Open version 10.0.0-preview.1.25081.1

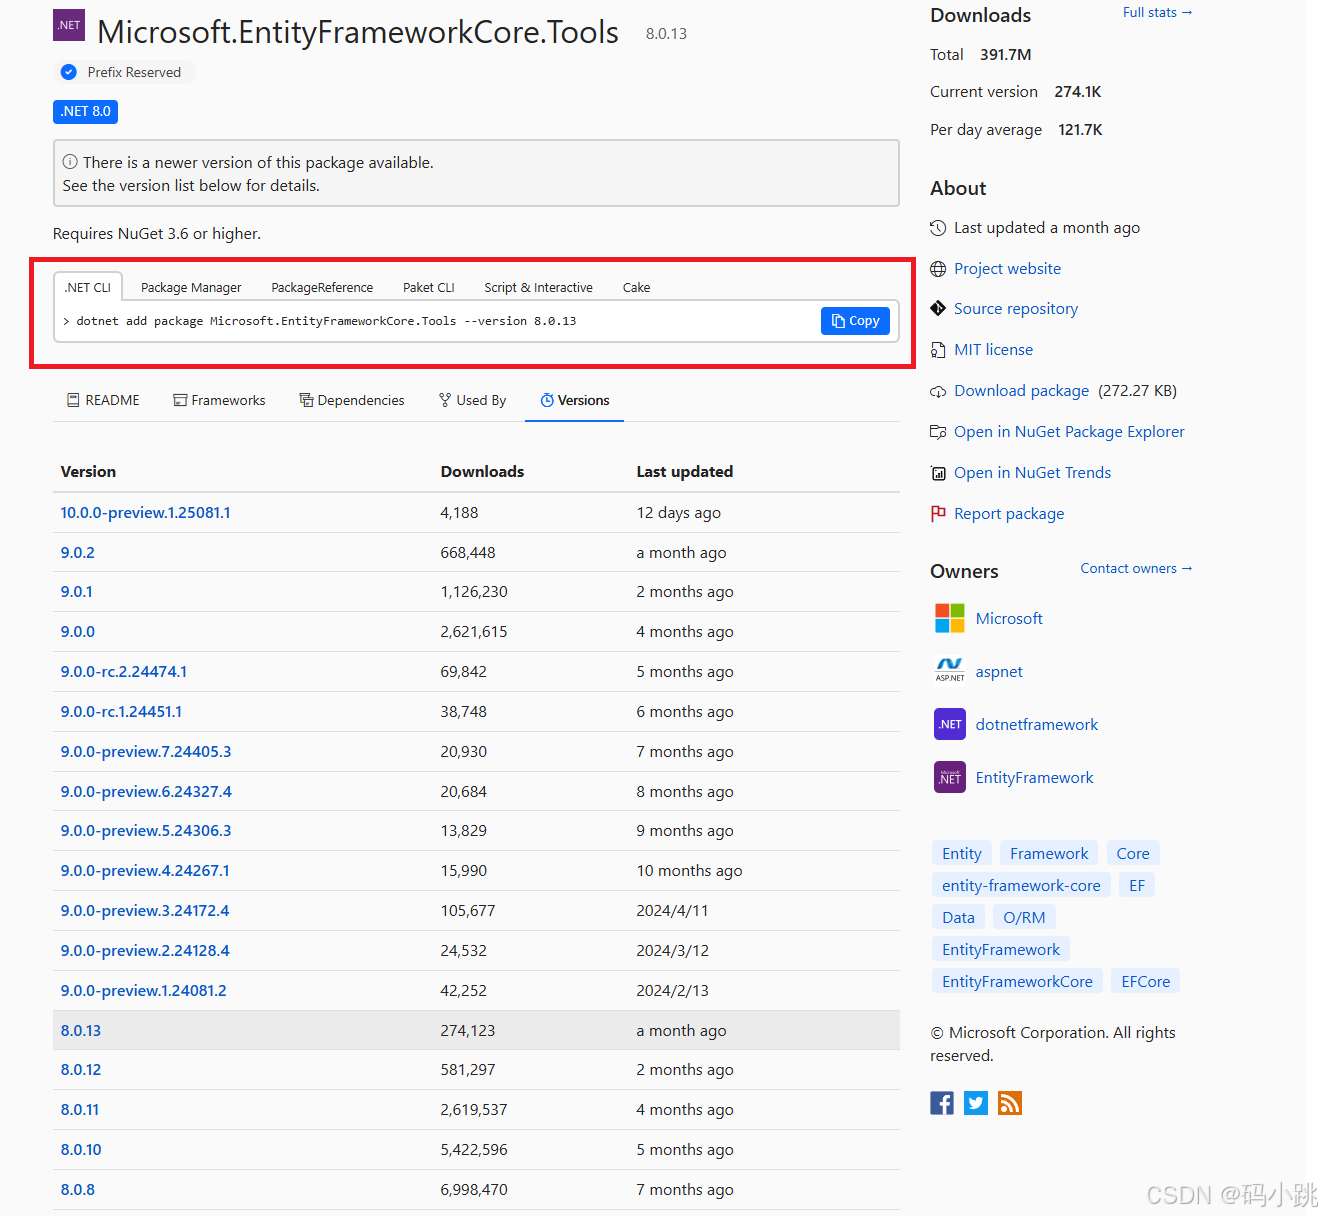[x=145, y=513]
